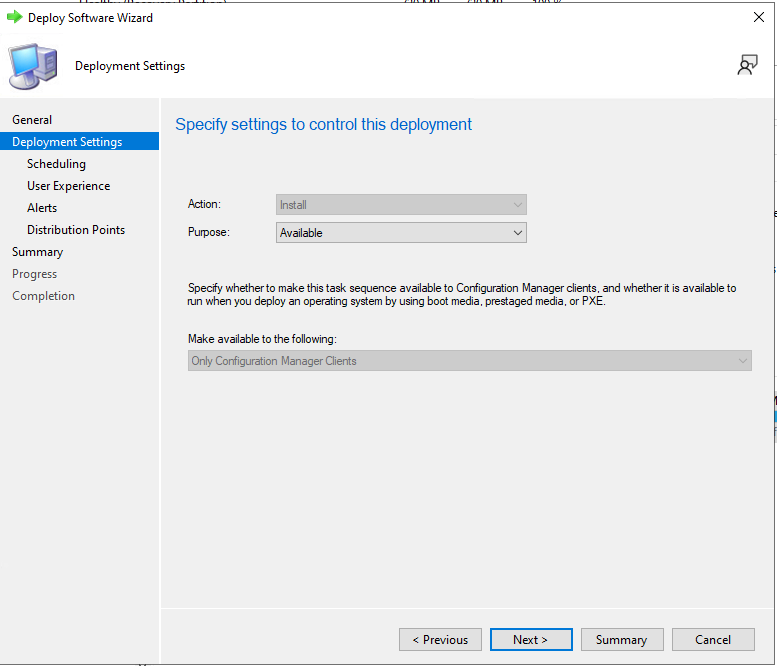Open the Scheduling step
Viewport: 777px width, 666px height.
(x=56, y=164)
